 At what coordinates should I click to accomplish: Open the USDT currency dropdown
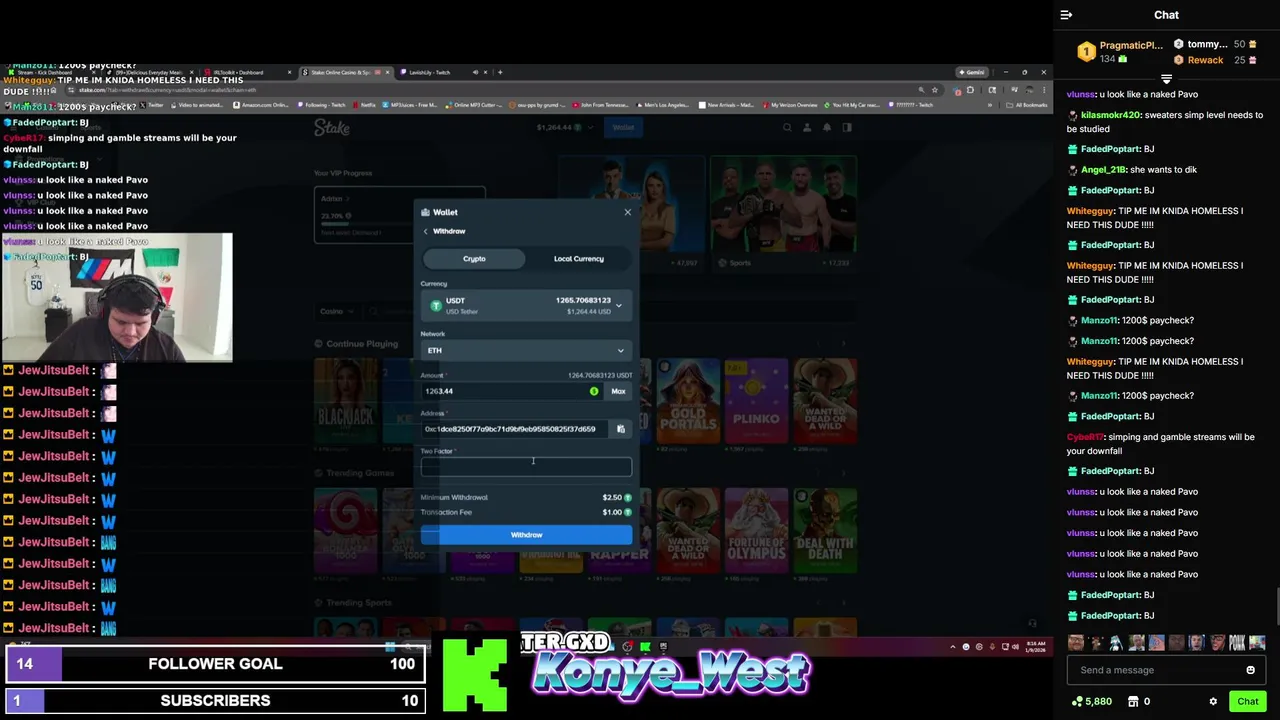pos(526,306)
